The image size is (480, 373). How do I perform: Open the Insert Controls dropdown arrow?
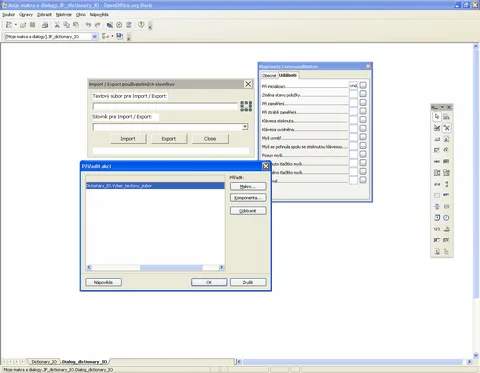click(112, 36)
